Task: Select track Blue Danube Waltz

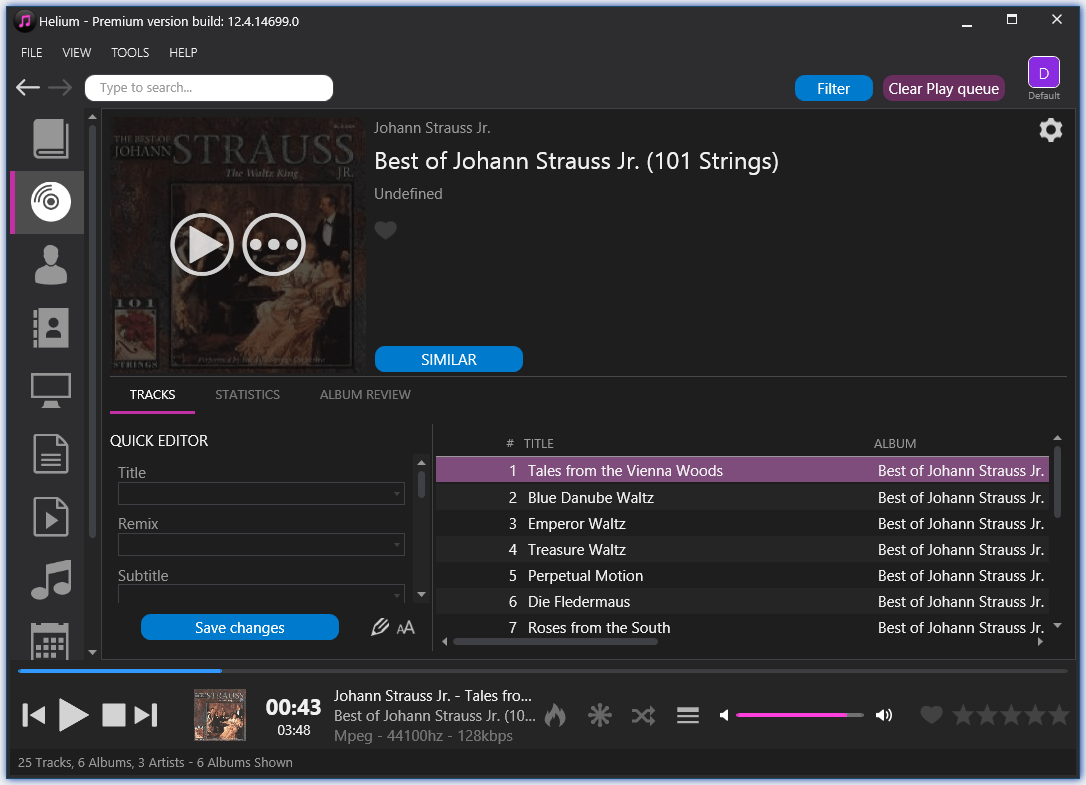Action: 742,497
